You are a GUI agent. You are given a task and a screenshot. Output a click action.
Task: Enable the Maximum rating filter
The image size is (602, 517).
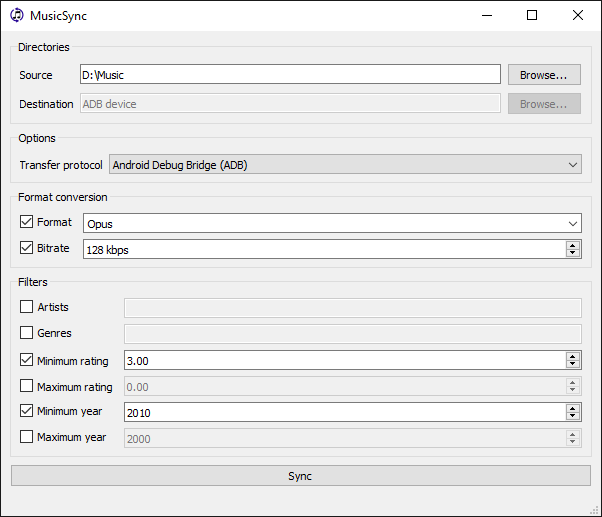coord(27,386)
